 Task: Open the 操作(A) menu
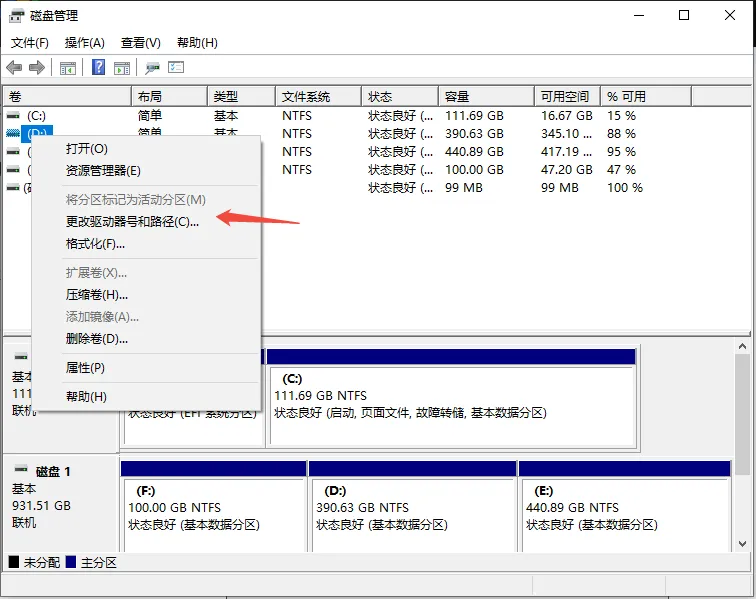pyautogui.click(x=85, y=43)
